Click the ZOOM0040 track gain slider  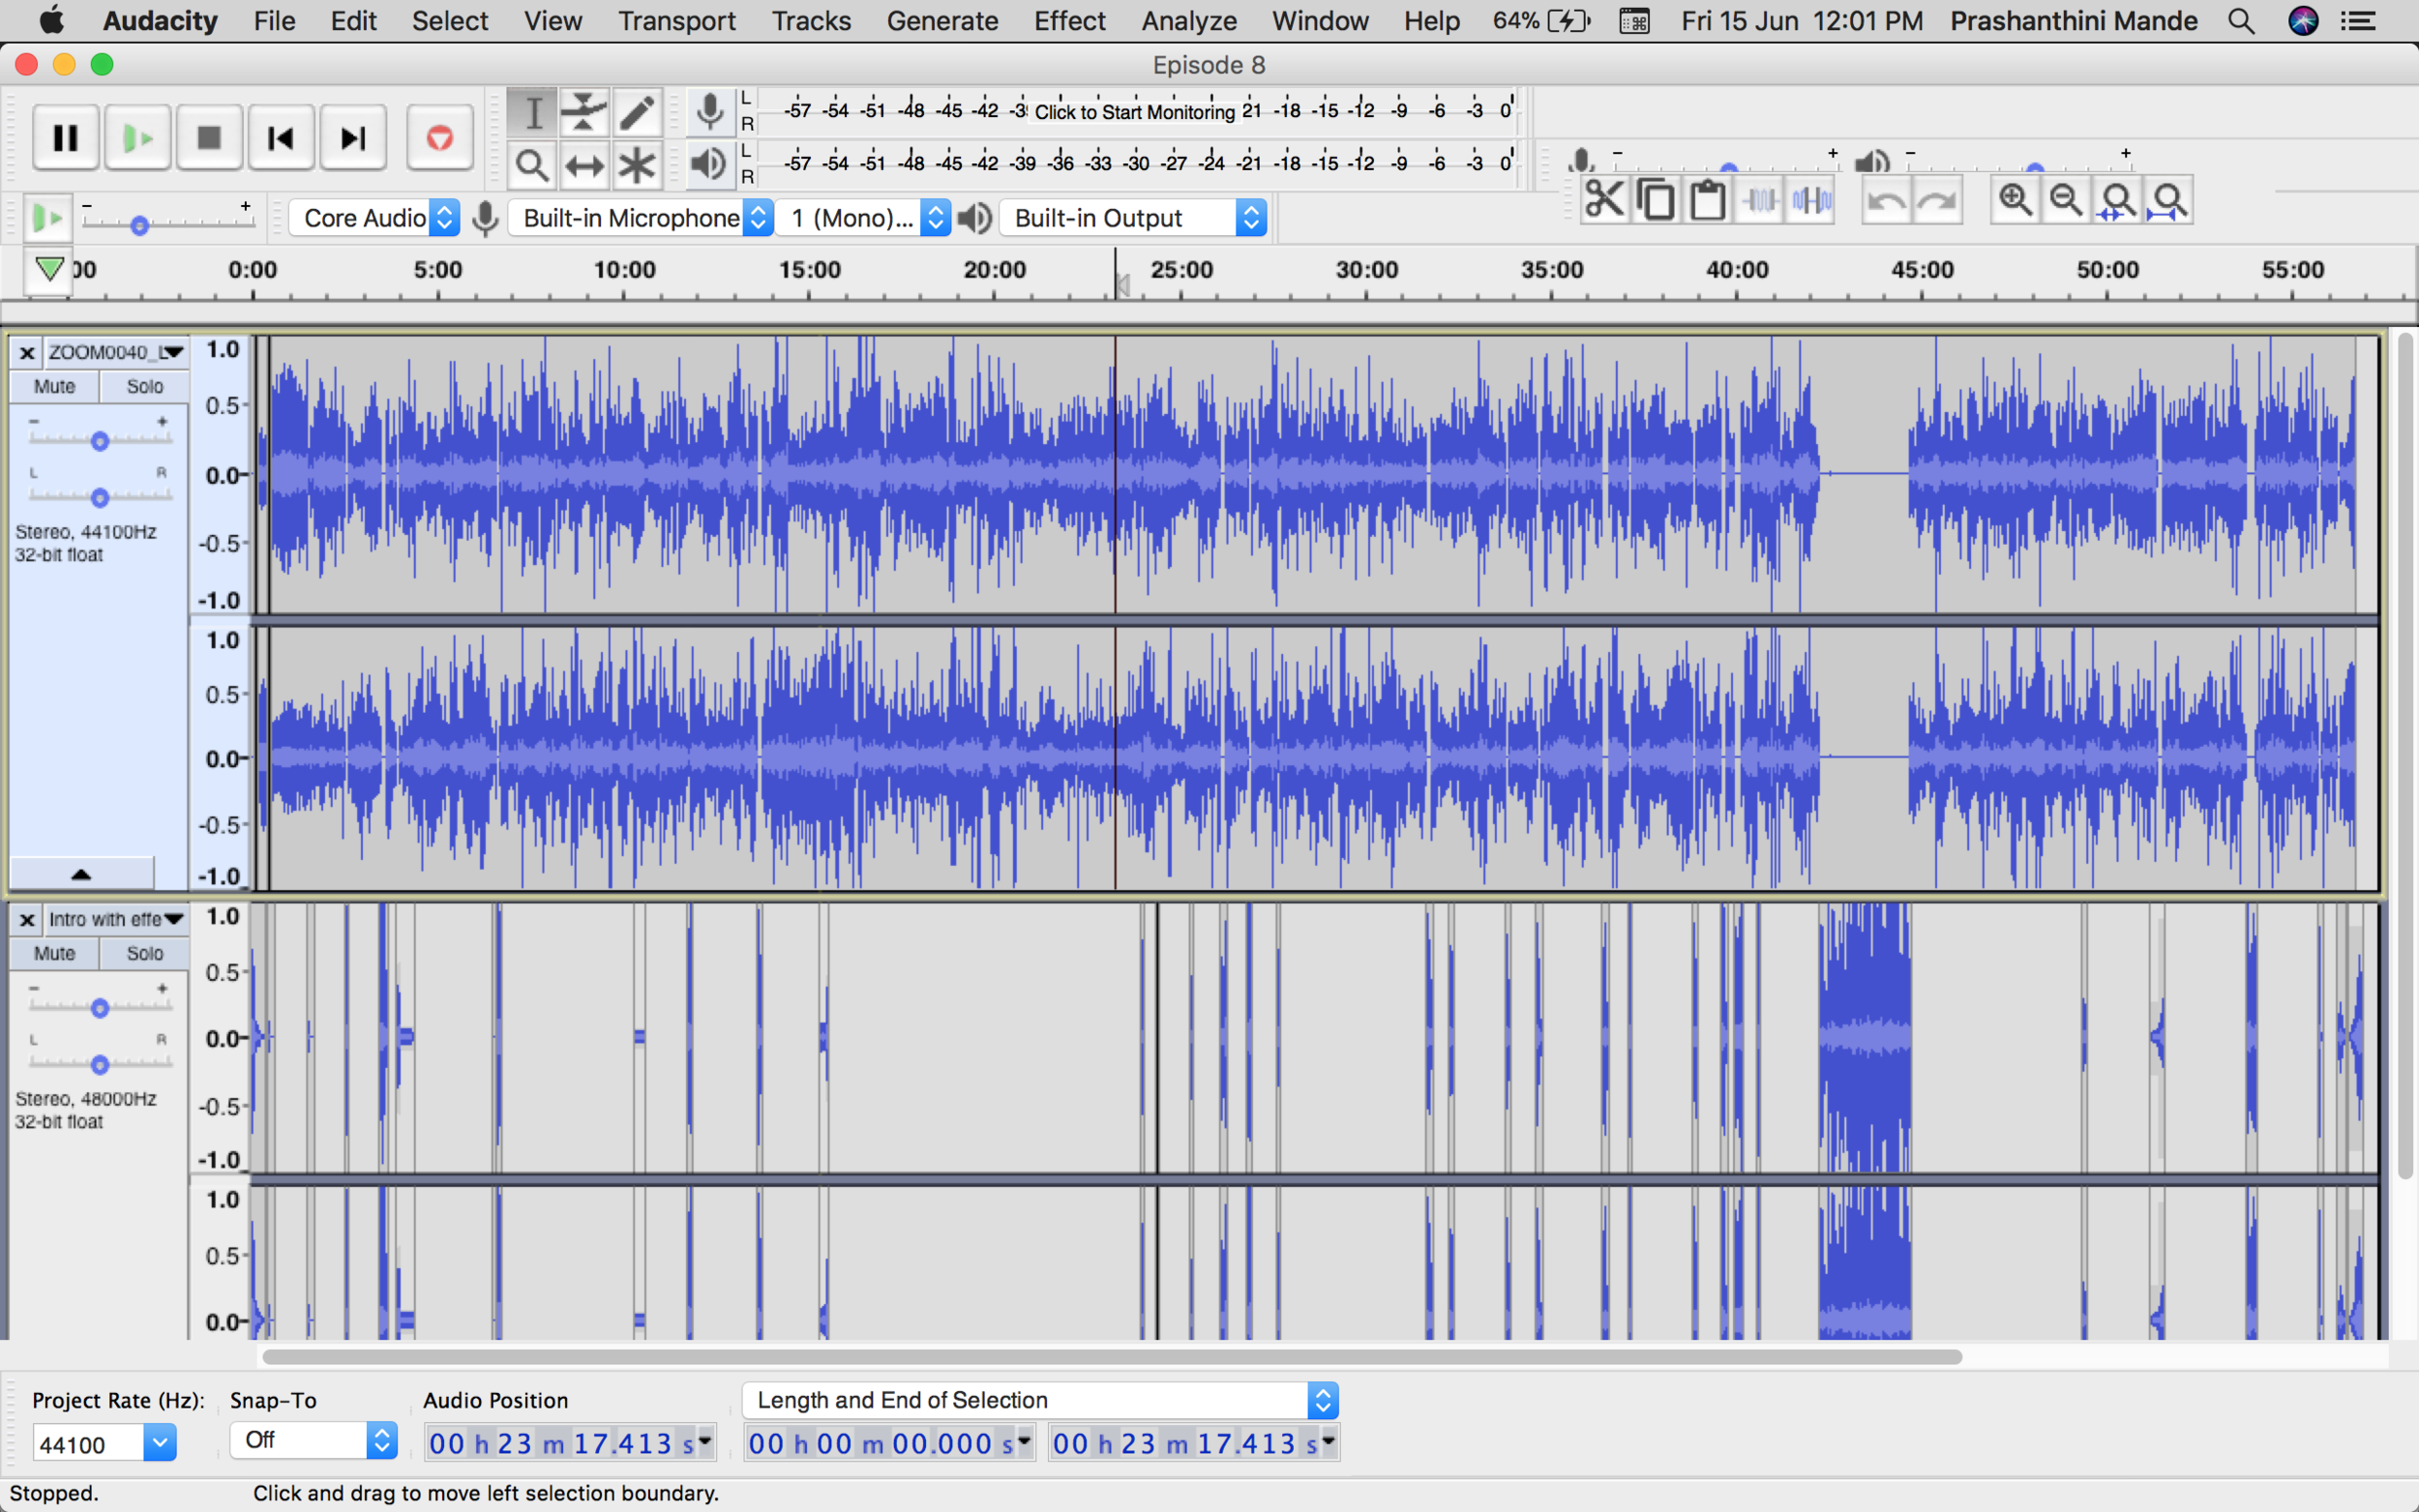click(99, 441)
